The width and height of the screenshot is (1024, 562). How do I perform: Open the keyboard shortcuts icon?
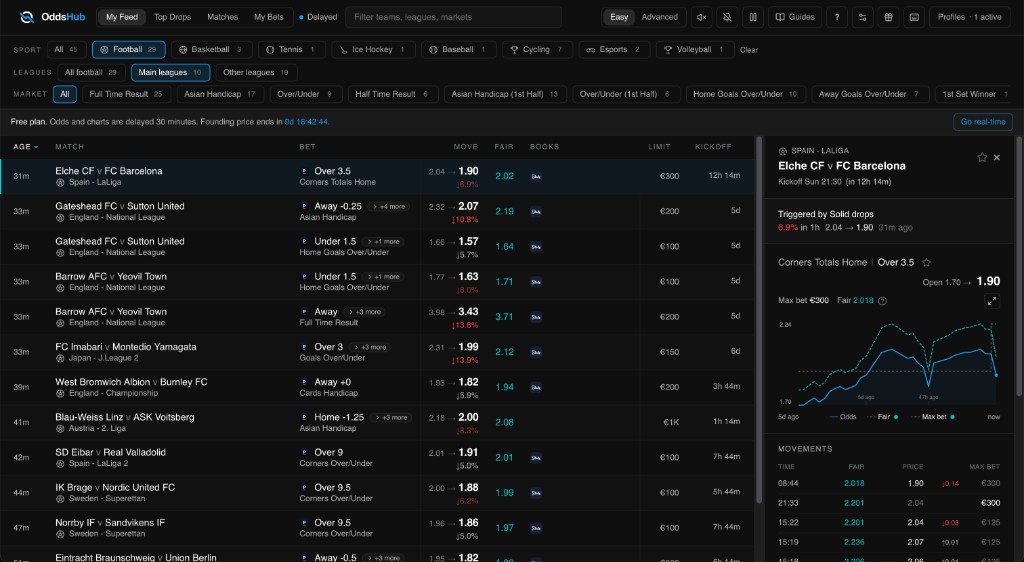pos(914,17)
